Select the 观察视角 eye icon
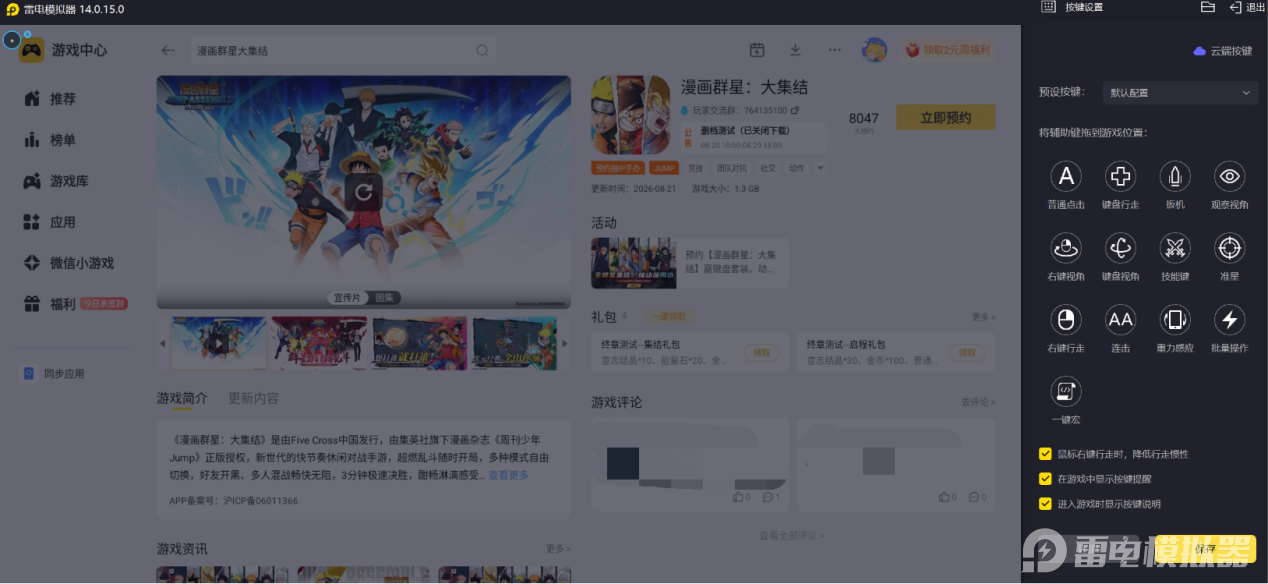 (1229, 177)
